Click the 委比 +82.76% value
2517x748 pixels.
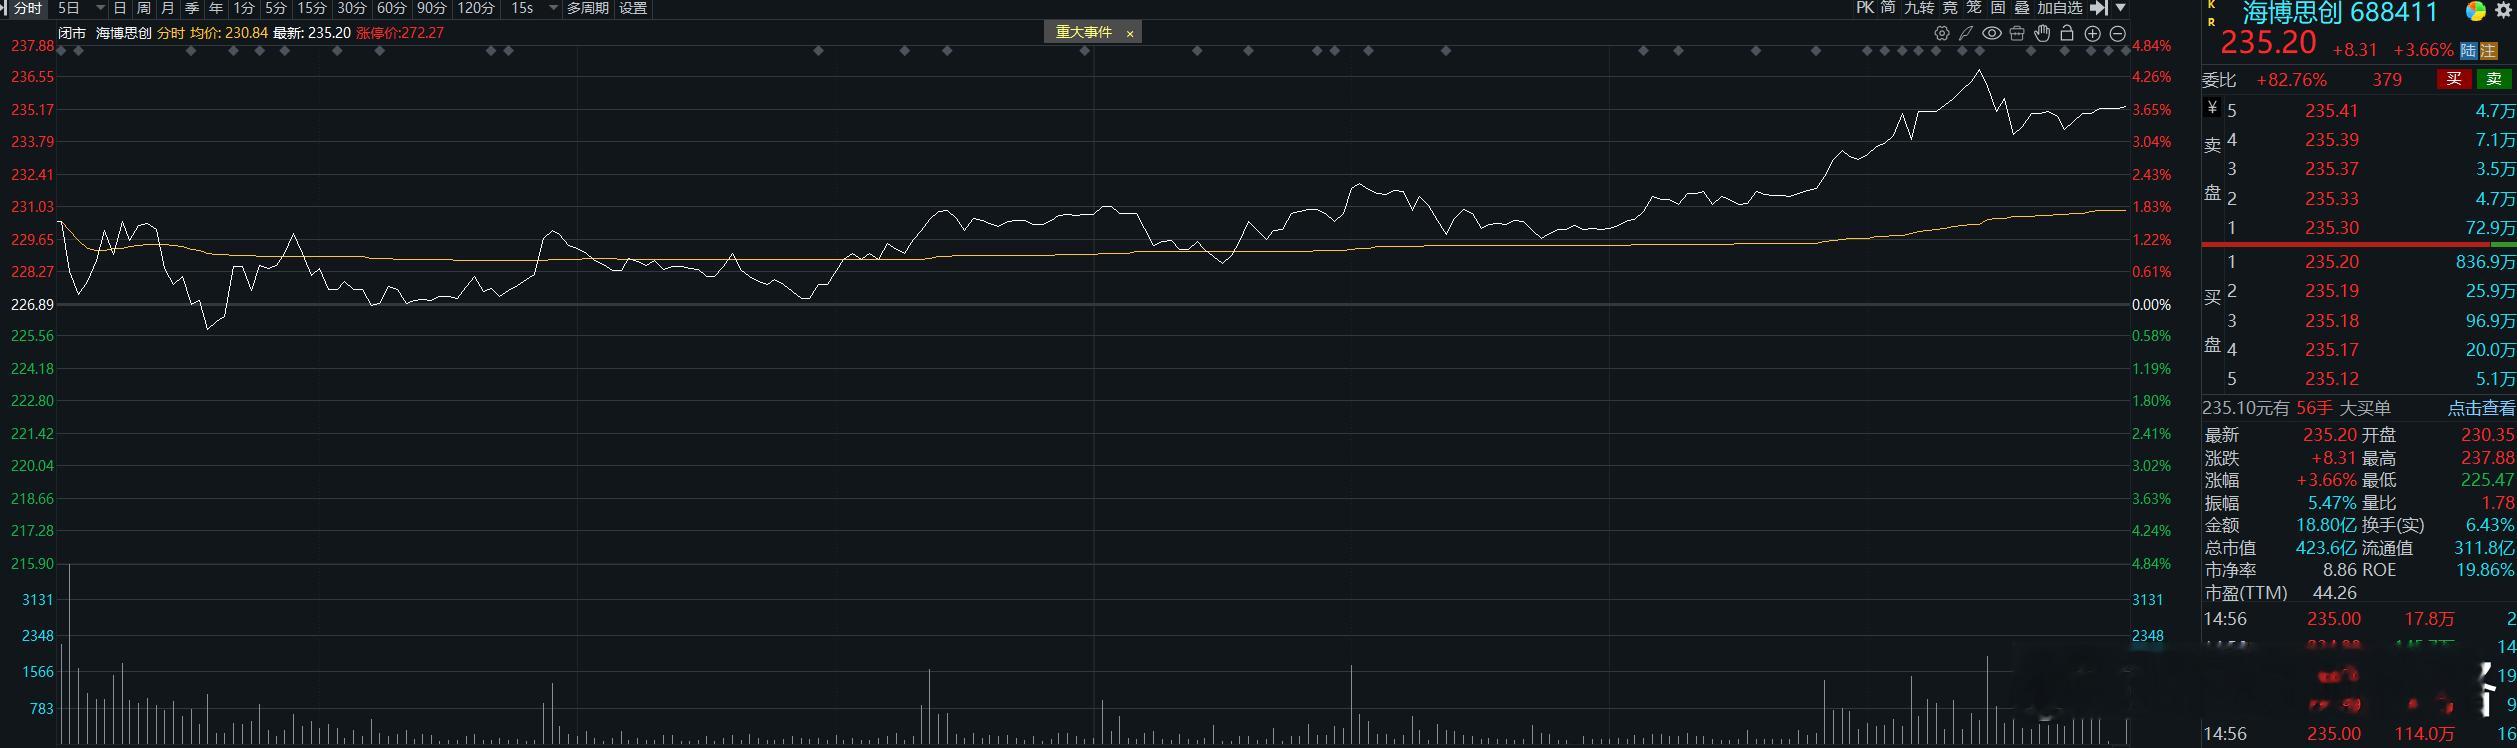(x=2290, y=80)
